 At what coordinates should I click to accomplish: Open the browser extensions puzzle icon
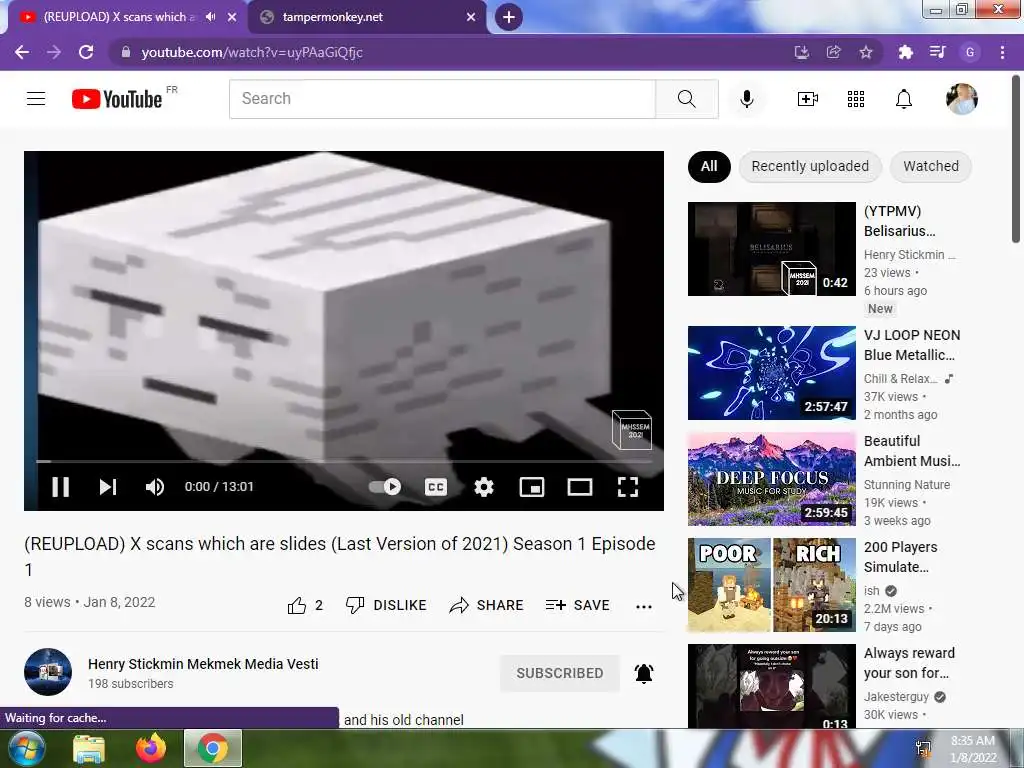905,52
